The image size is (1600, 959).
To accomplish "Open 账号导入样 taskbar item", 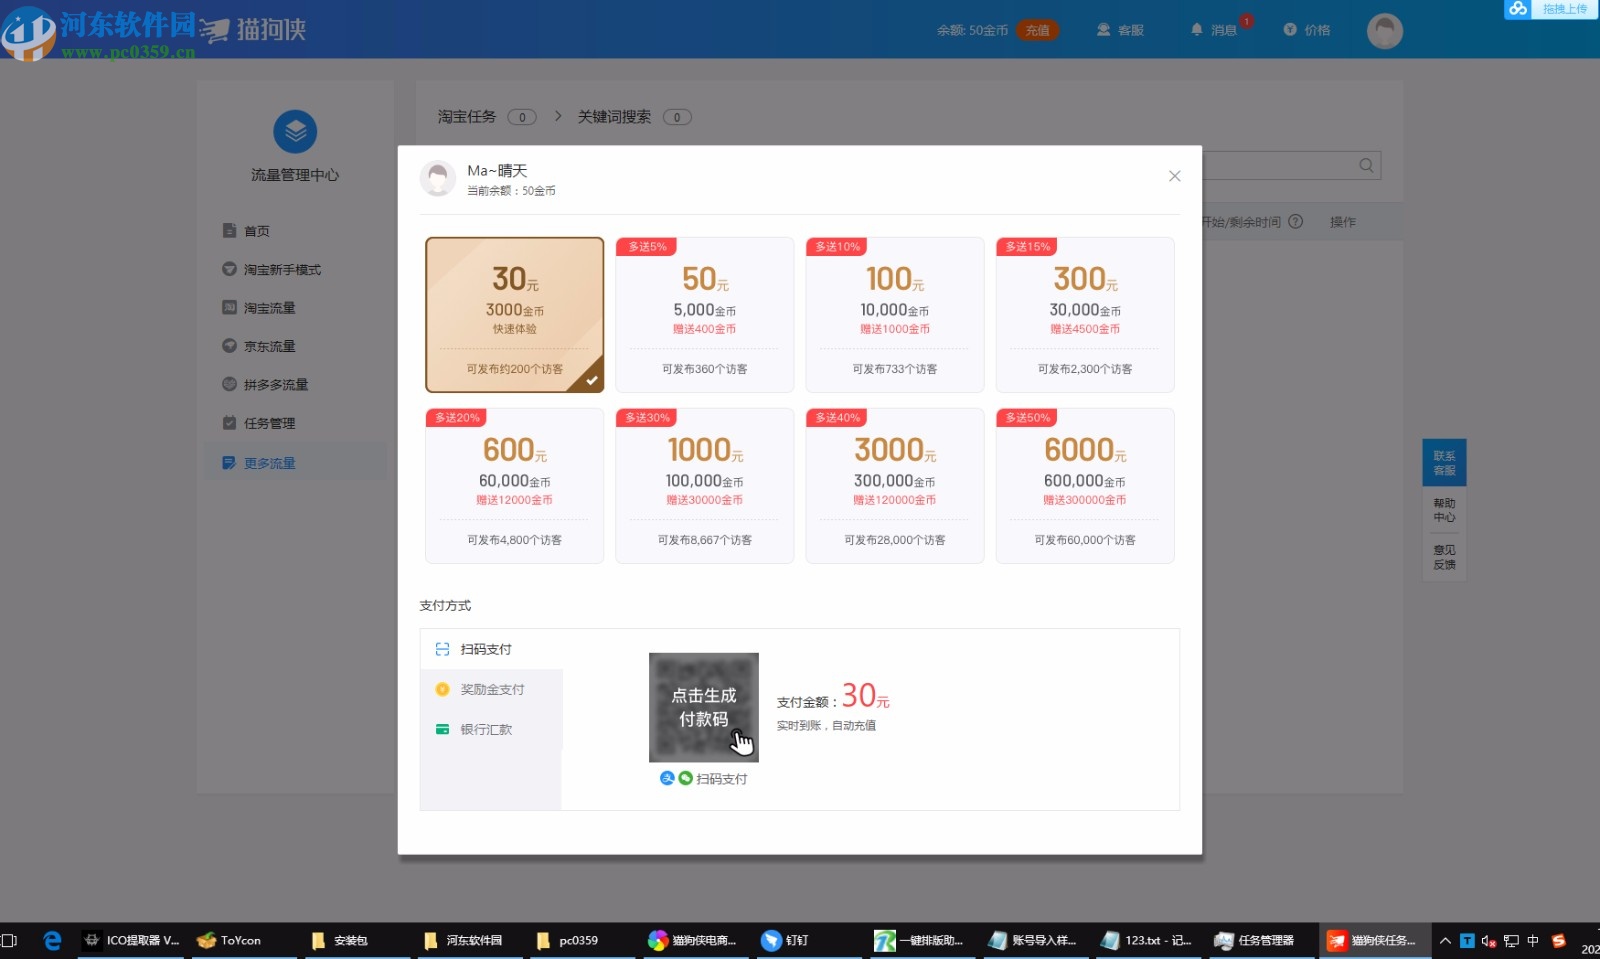I will point(1036,940).
